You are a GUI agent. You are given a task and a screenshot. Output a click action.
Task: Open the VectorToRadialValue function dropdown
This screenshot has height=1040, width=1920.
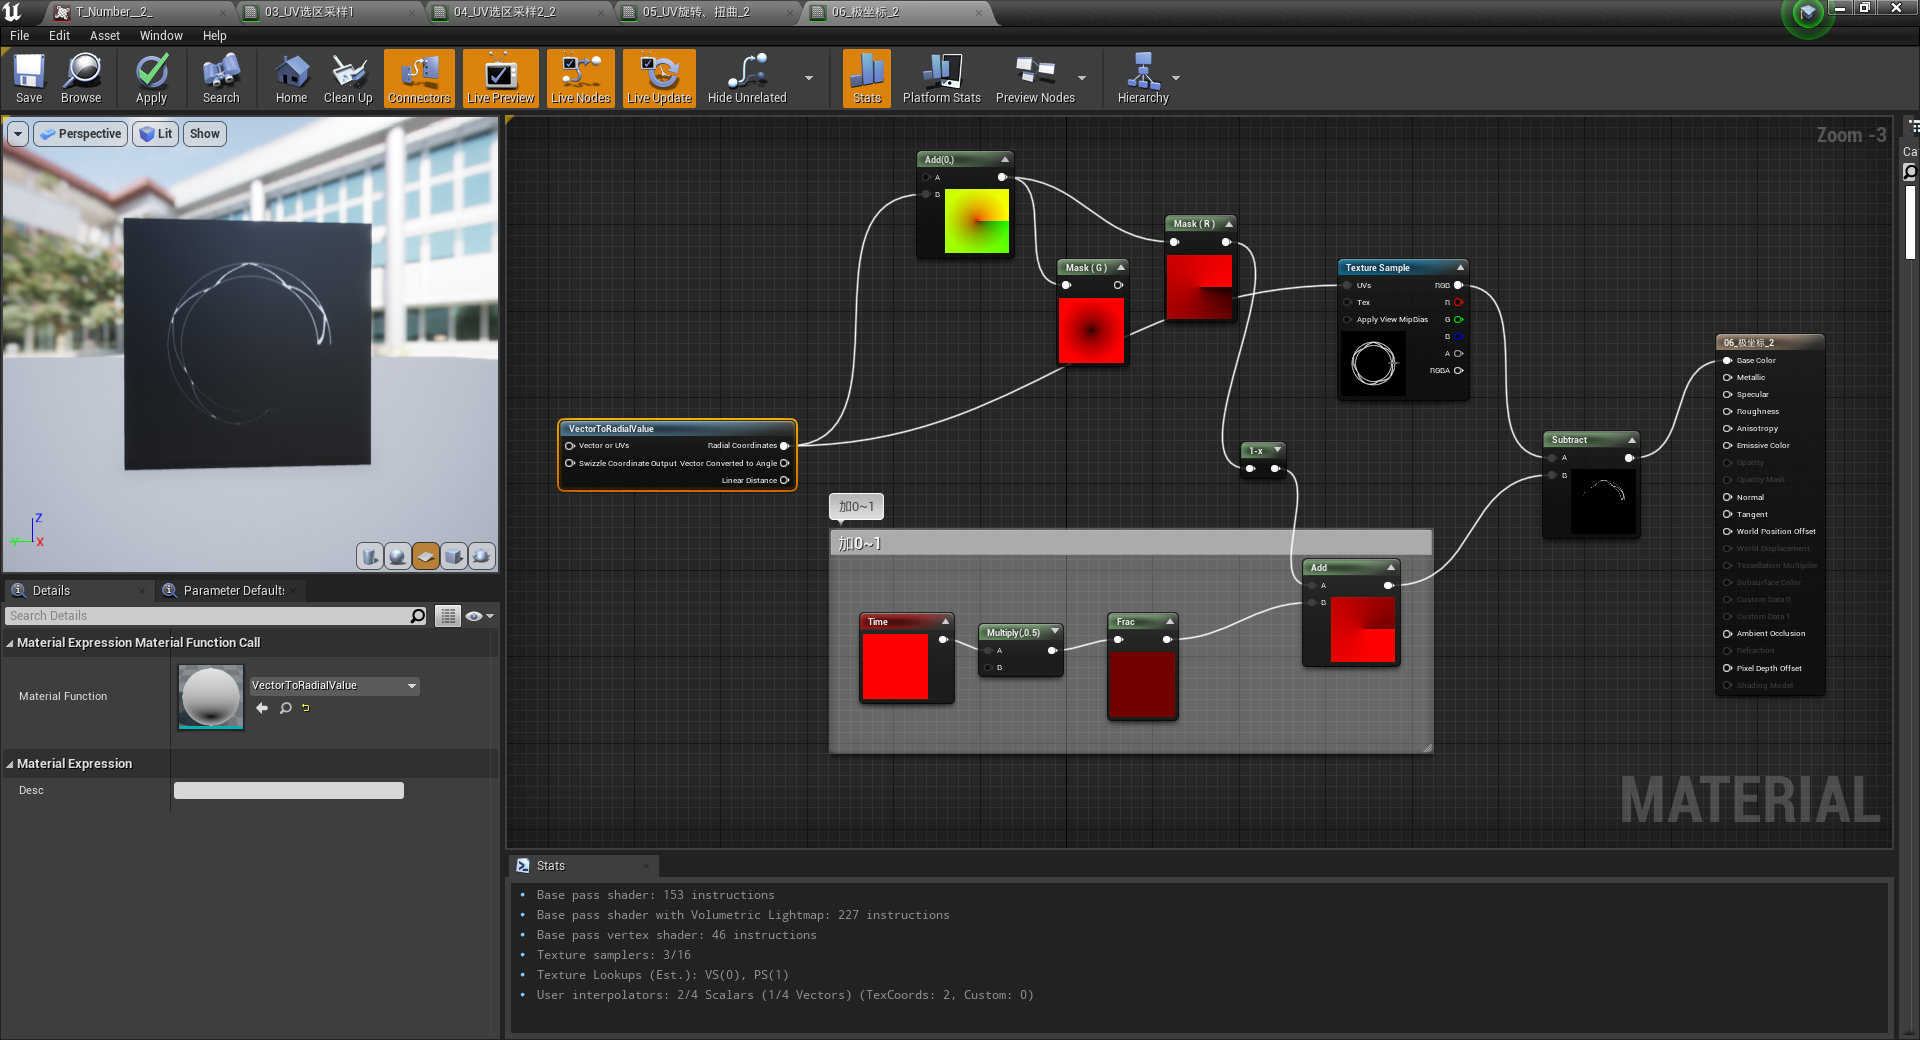[x=410, y=686]
